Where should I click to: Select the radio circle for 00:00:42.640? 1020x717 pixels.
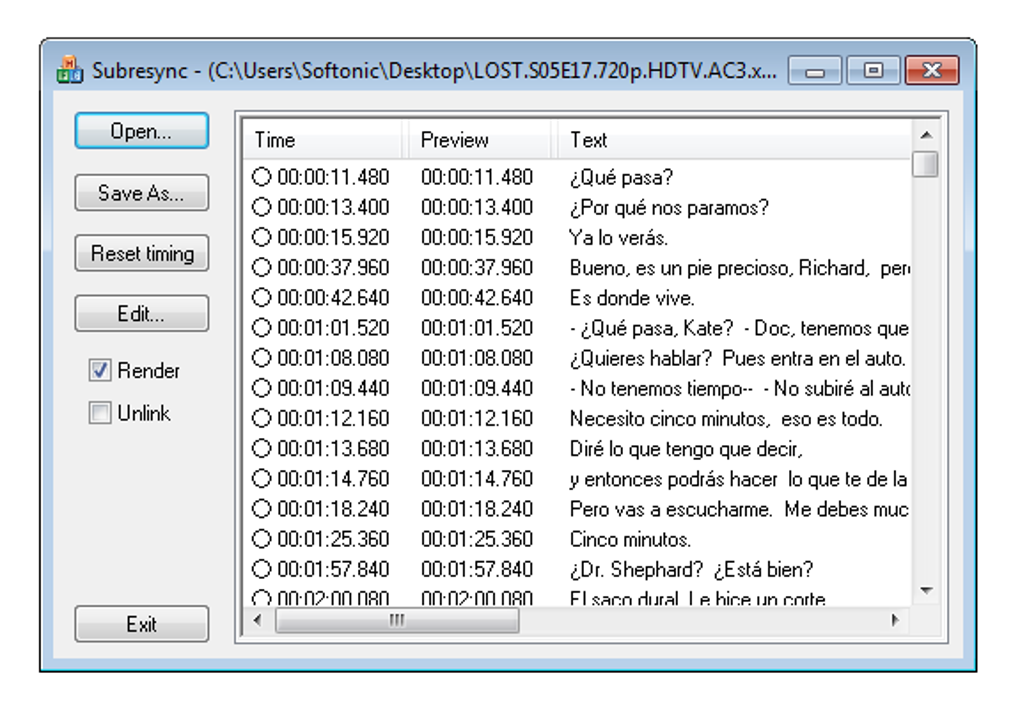point(262,297)
